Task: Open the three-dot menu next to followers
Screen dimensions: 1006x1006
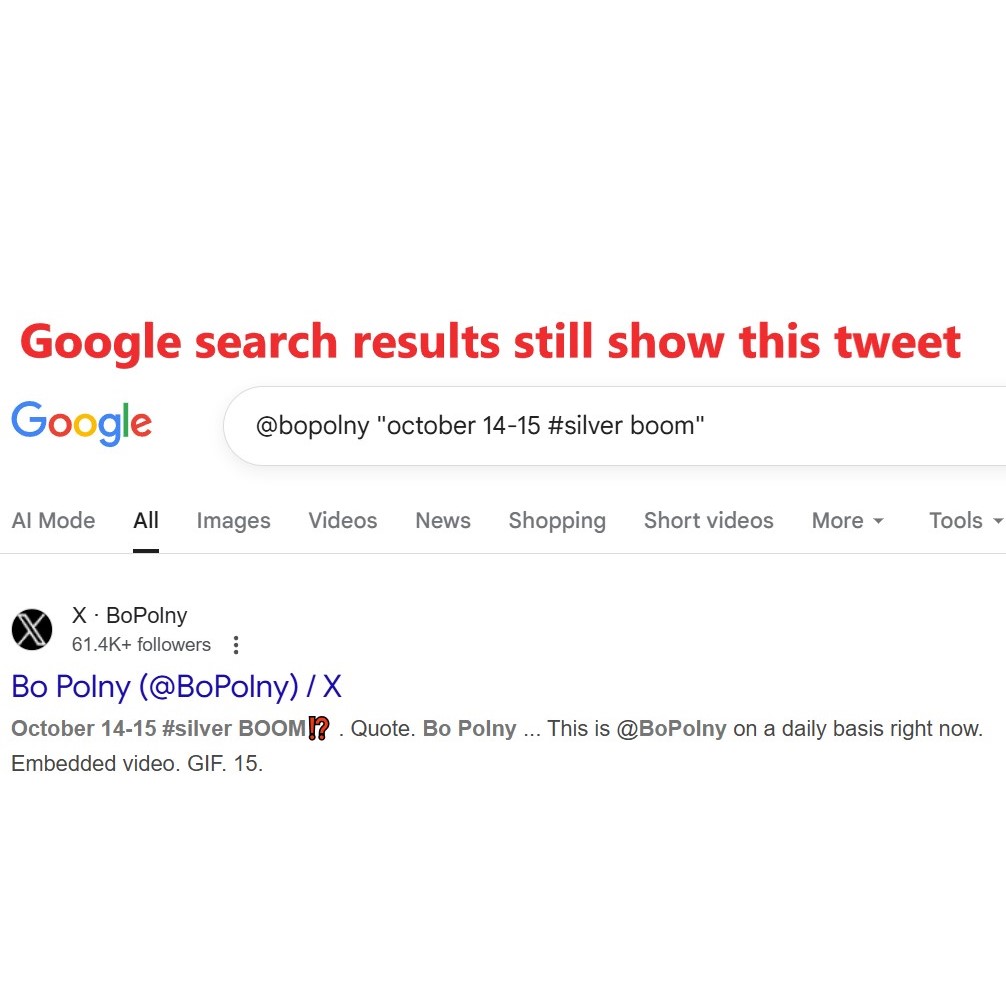Action: 236,645
